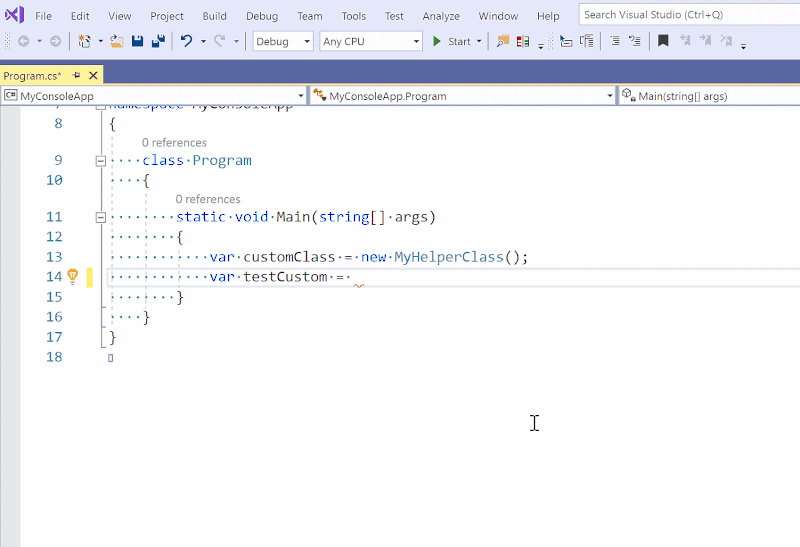Open the Start button dropdown arrow
The image size is (800, 547).
click(x=479, y=41)
